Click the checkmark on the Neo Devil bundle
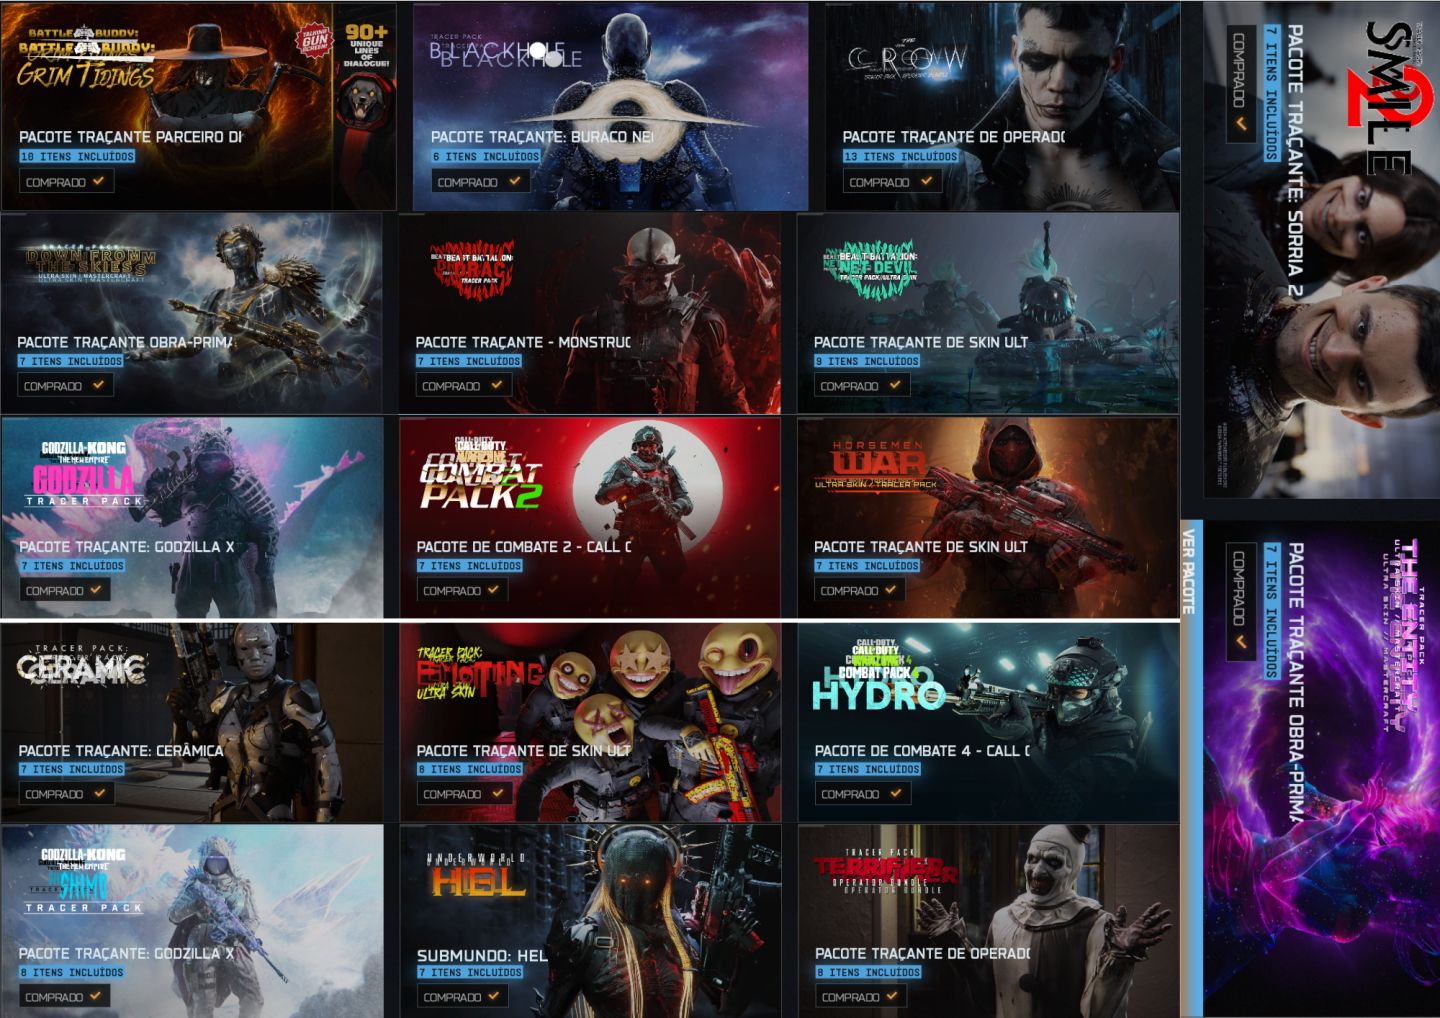Viewport: 1440px width, 1018px height. [x=895, y=385]
